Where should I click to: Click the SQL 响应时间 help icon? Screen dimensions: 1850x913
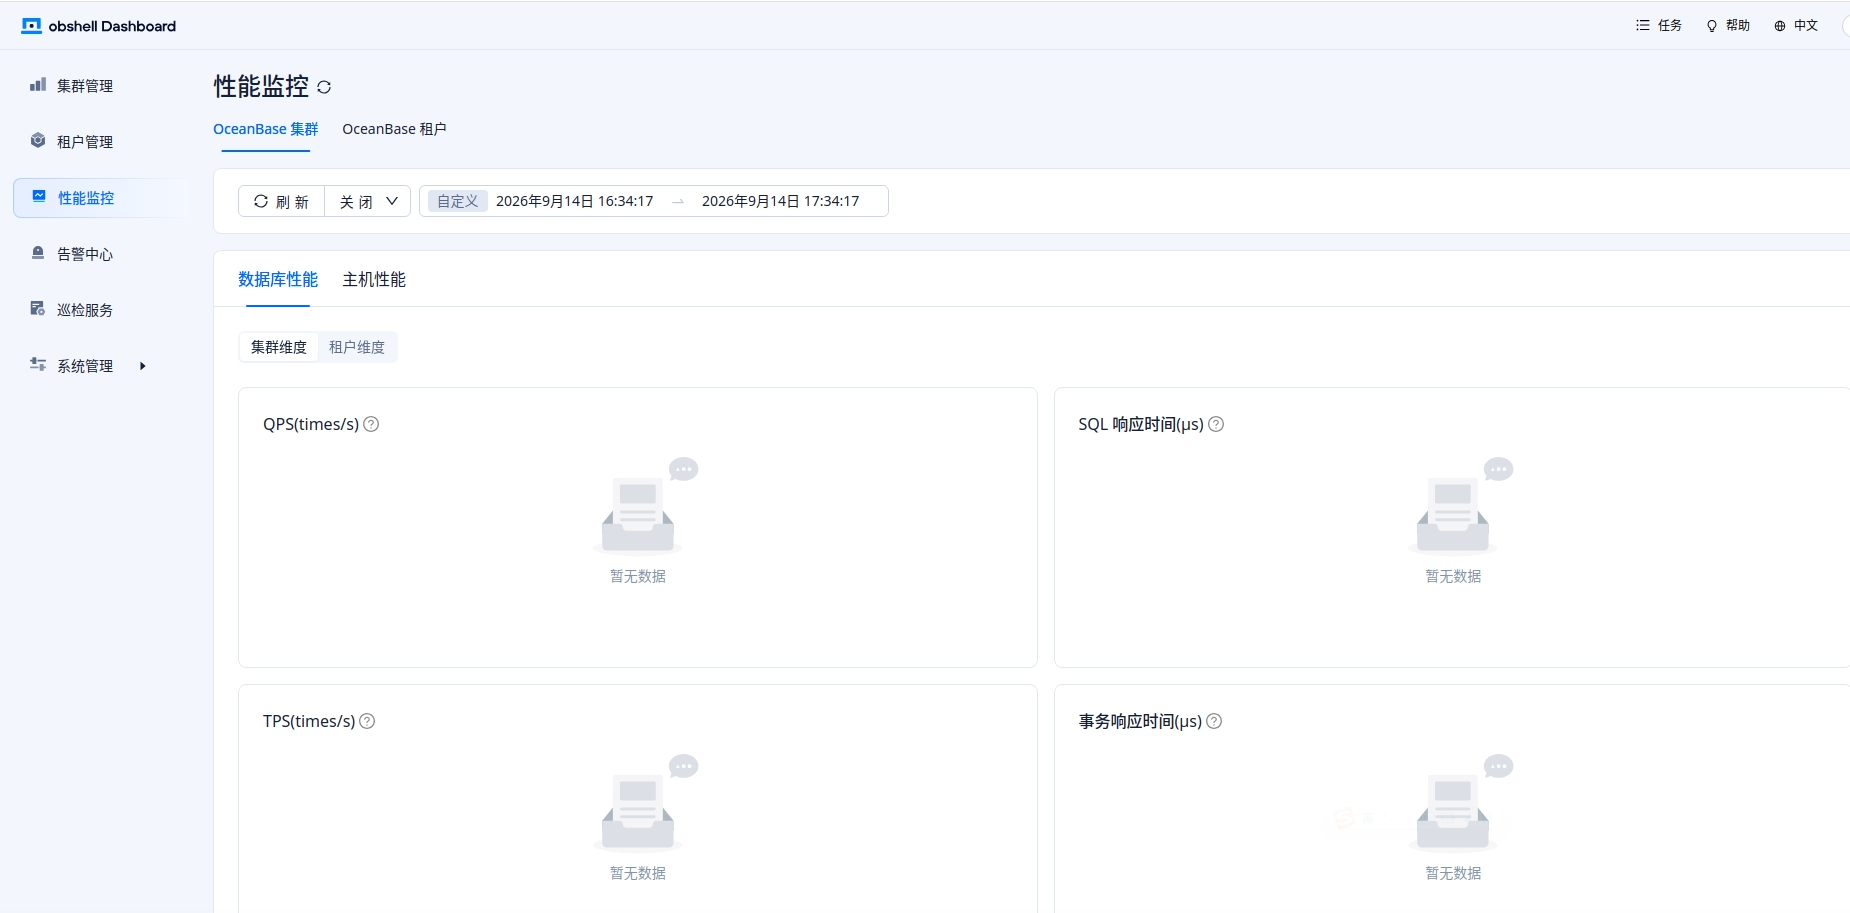coord(1216,424)
